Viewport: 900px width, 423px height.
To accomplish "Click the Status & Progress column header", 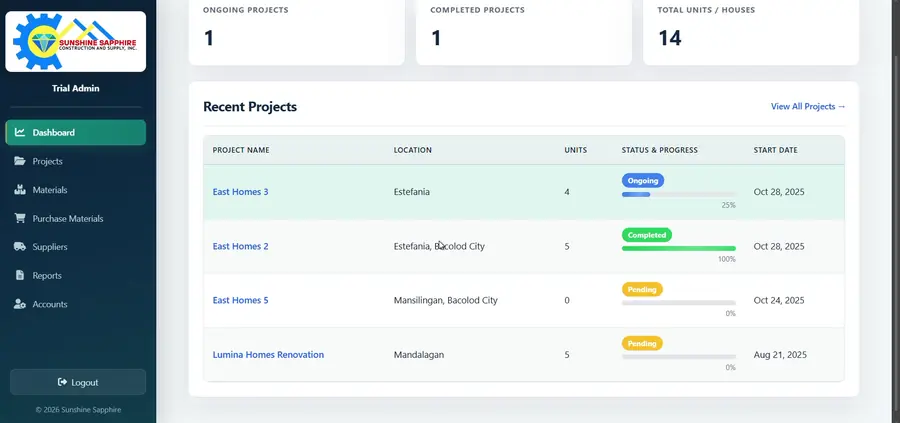I will click(x=660, y=150).
